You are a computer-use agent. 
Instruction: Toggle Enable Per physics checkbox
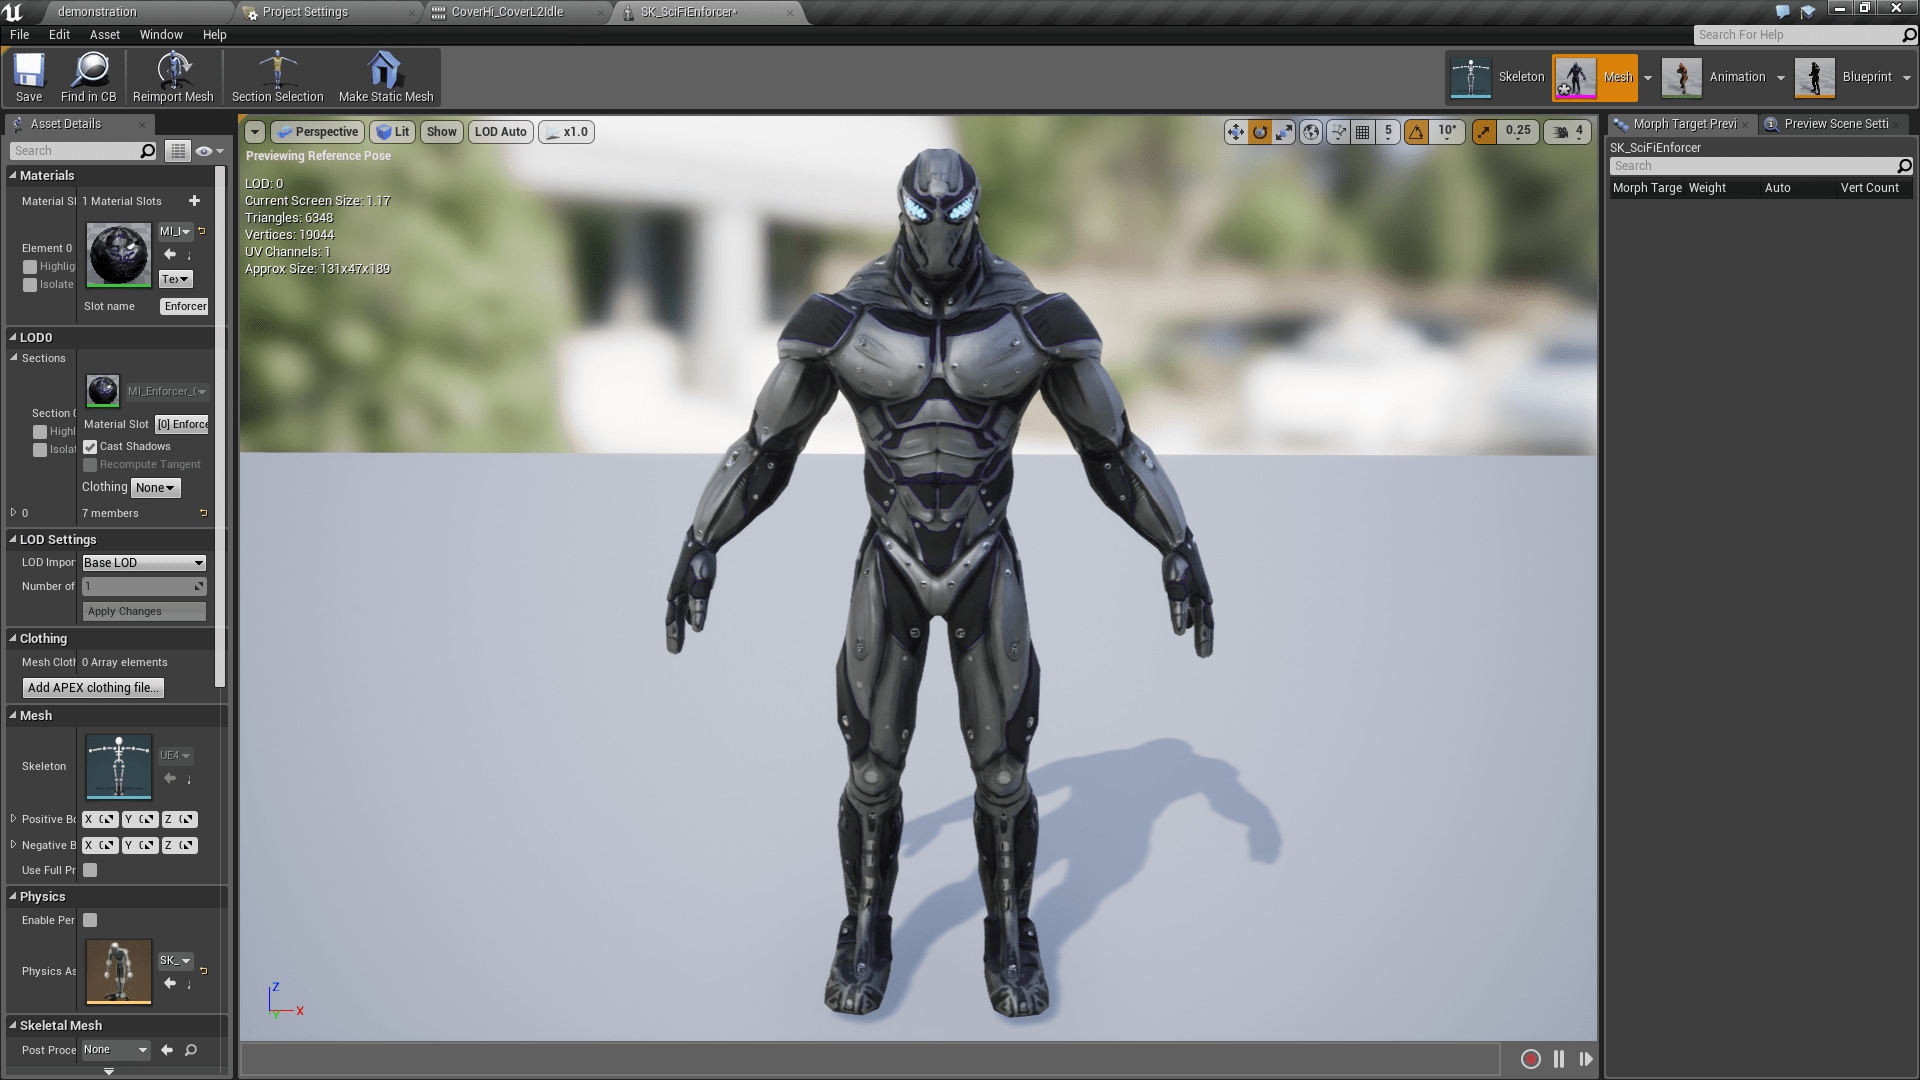[91, 920]
